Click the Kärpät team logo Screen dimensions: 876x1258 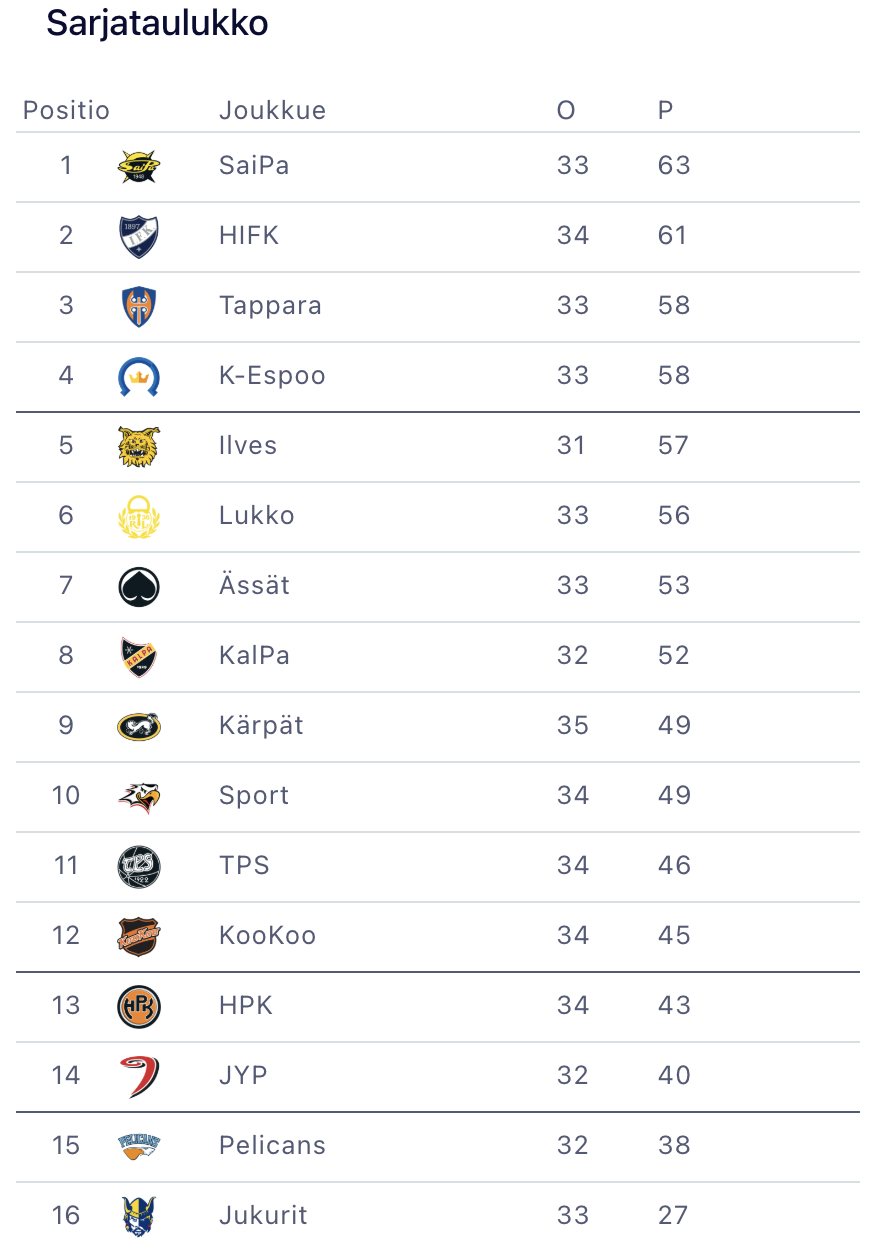tap(138, 726)
